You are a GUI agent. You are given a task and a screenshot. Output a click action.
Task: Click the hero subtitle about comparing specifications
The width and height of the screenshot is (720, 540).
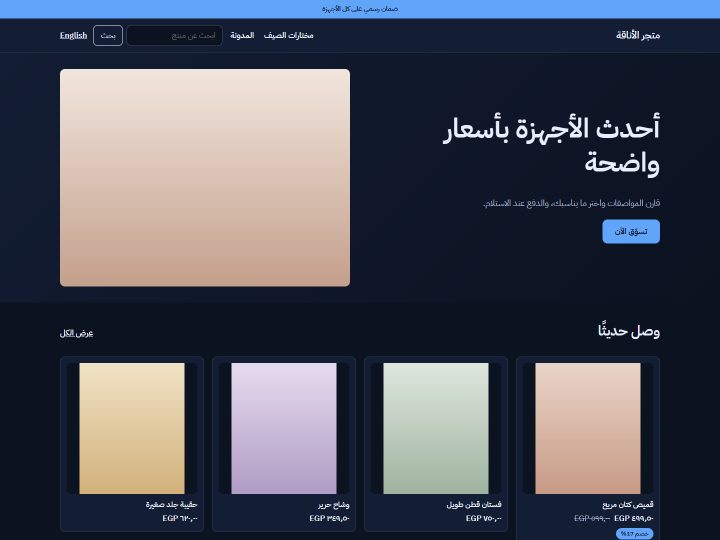pyautogui.click(x=571, y=203)
